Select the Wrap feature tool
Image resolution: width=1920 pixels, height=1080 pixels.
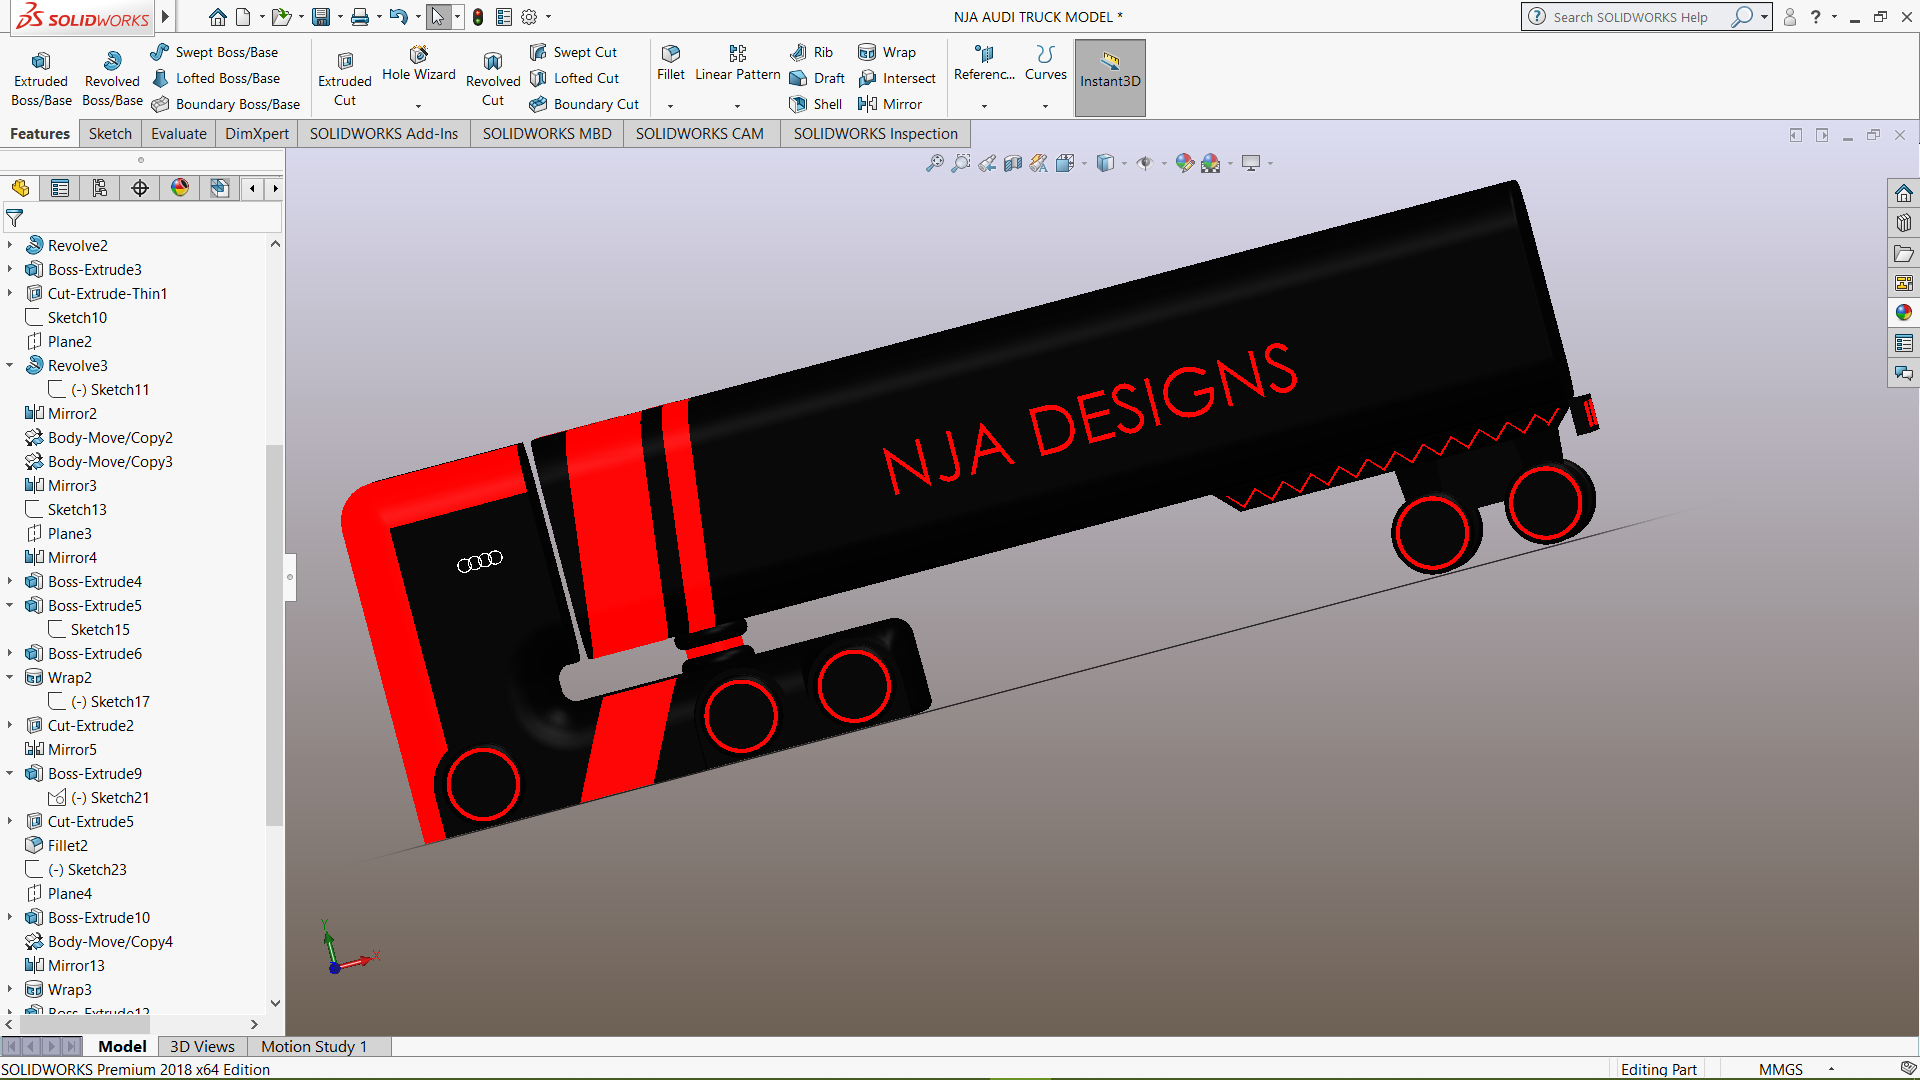[x=887, y=52]
